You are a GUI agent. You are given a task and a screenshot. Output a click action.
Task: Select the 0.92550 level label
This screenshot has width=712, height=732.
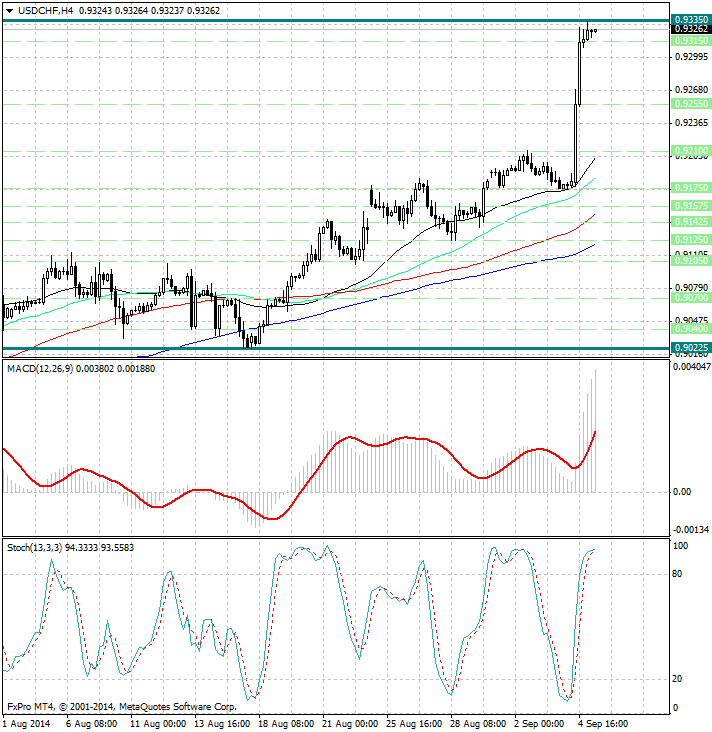(x=691, y=104)
